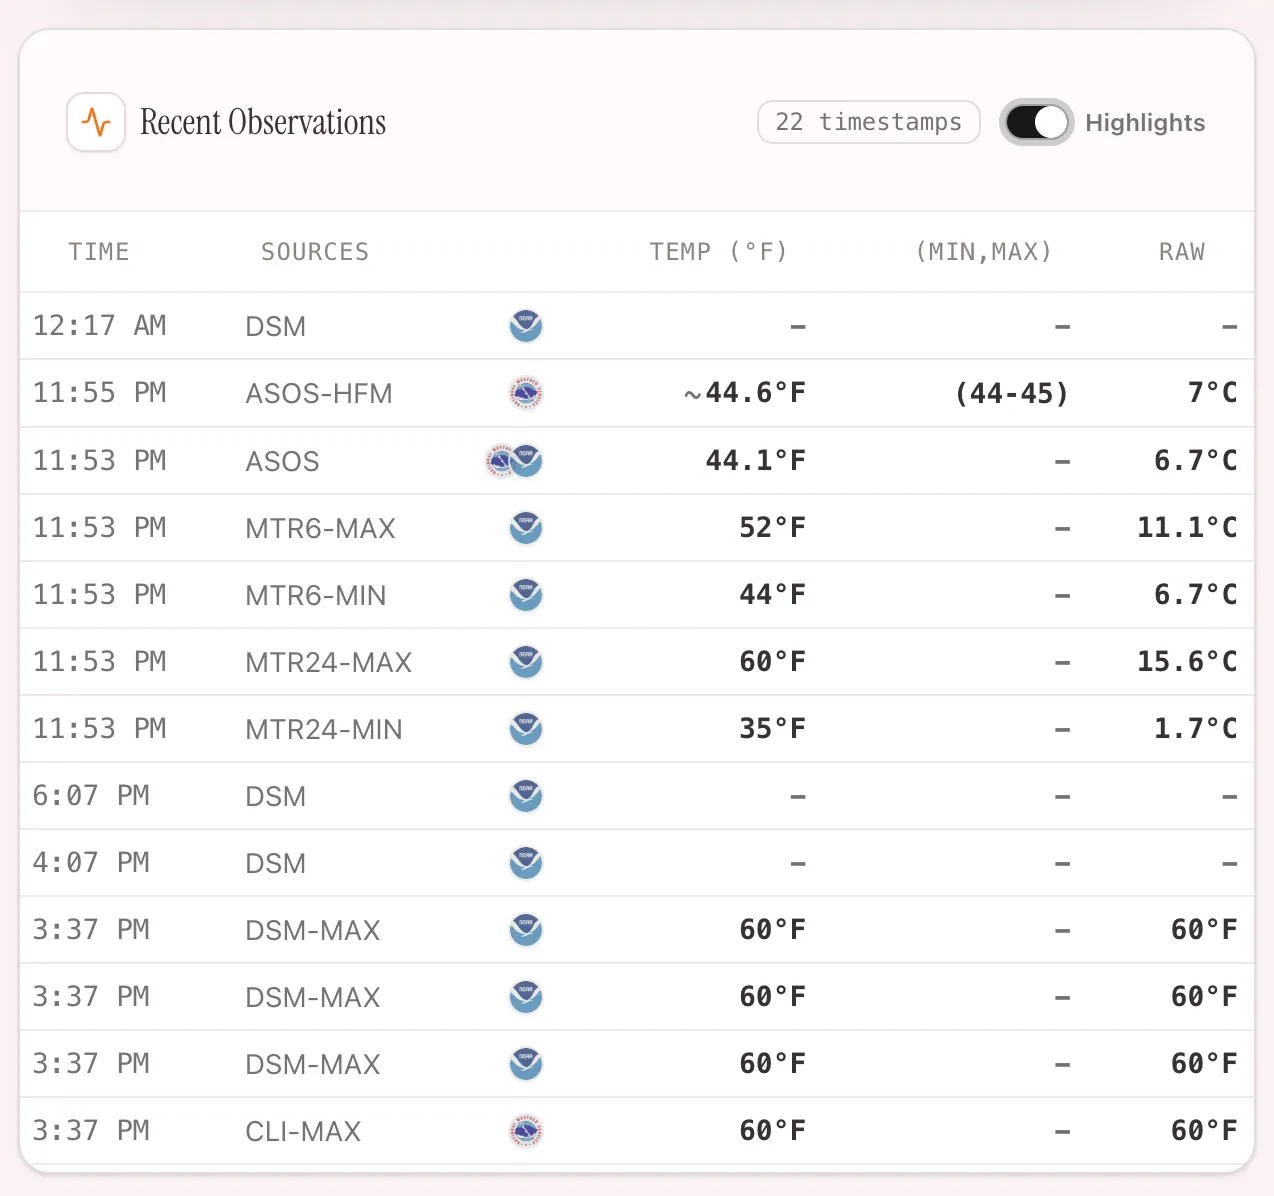Sort by the TIME column header
The image size is (1274, 1196).
coord(99,252)
